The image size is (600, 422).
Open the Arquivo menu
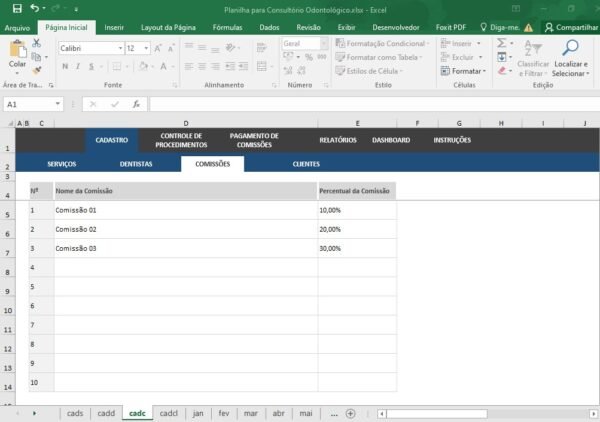[17, 28]
